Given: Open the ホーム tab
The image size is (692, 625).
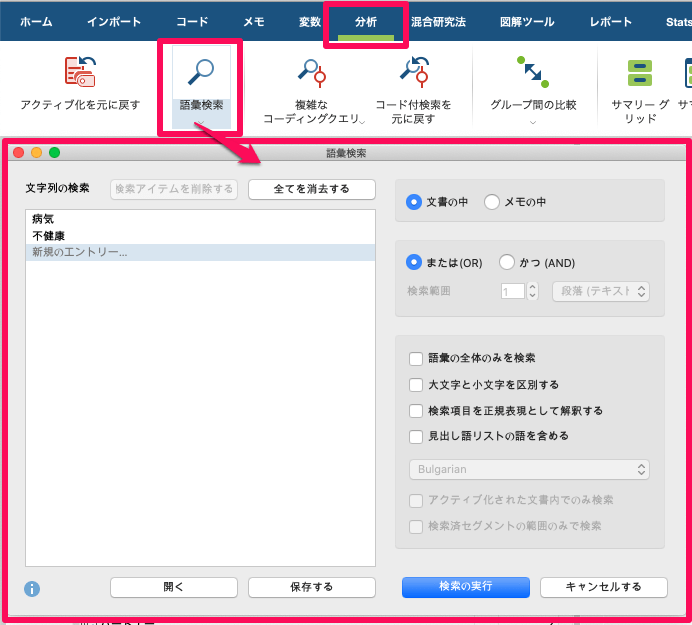Looking at the screenshot, I should point(36,22).
